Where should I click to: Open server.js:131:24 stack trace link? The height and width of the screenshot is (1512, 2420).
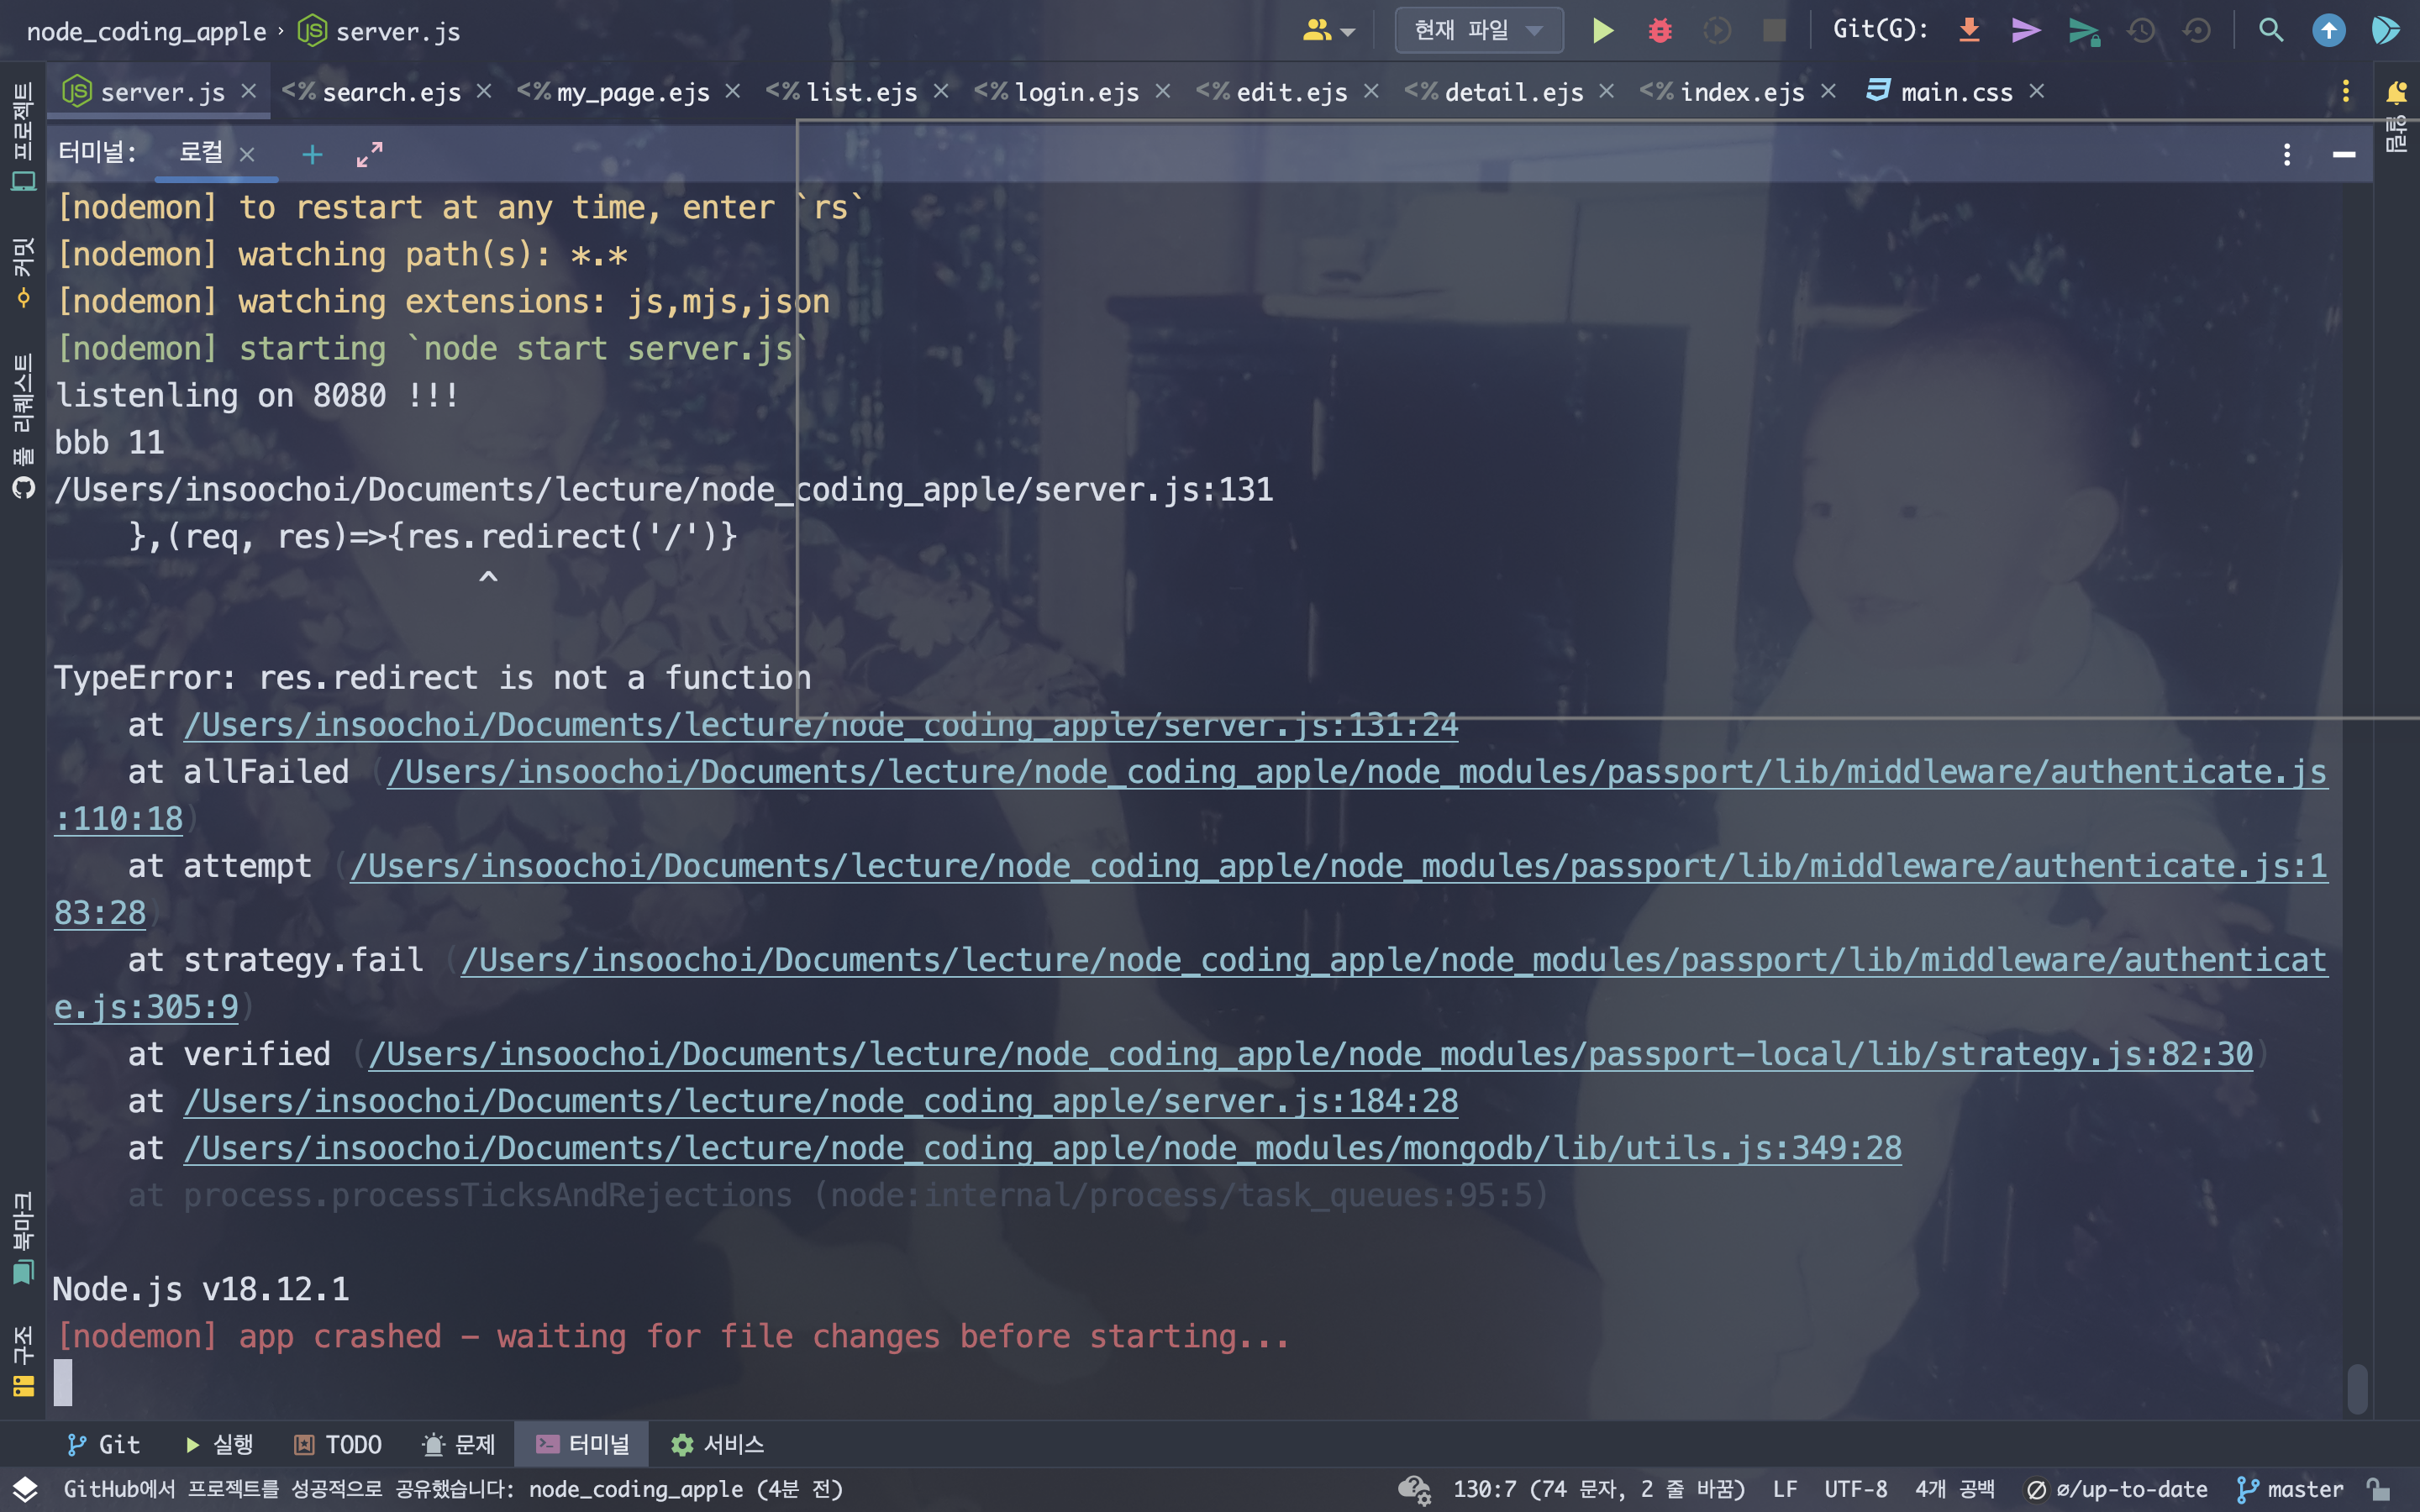coord(821,726)
